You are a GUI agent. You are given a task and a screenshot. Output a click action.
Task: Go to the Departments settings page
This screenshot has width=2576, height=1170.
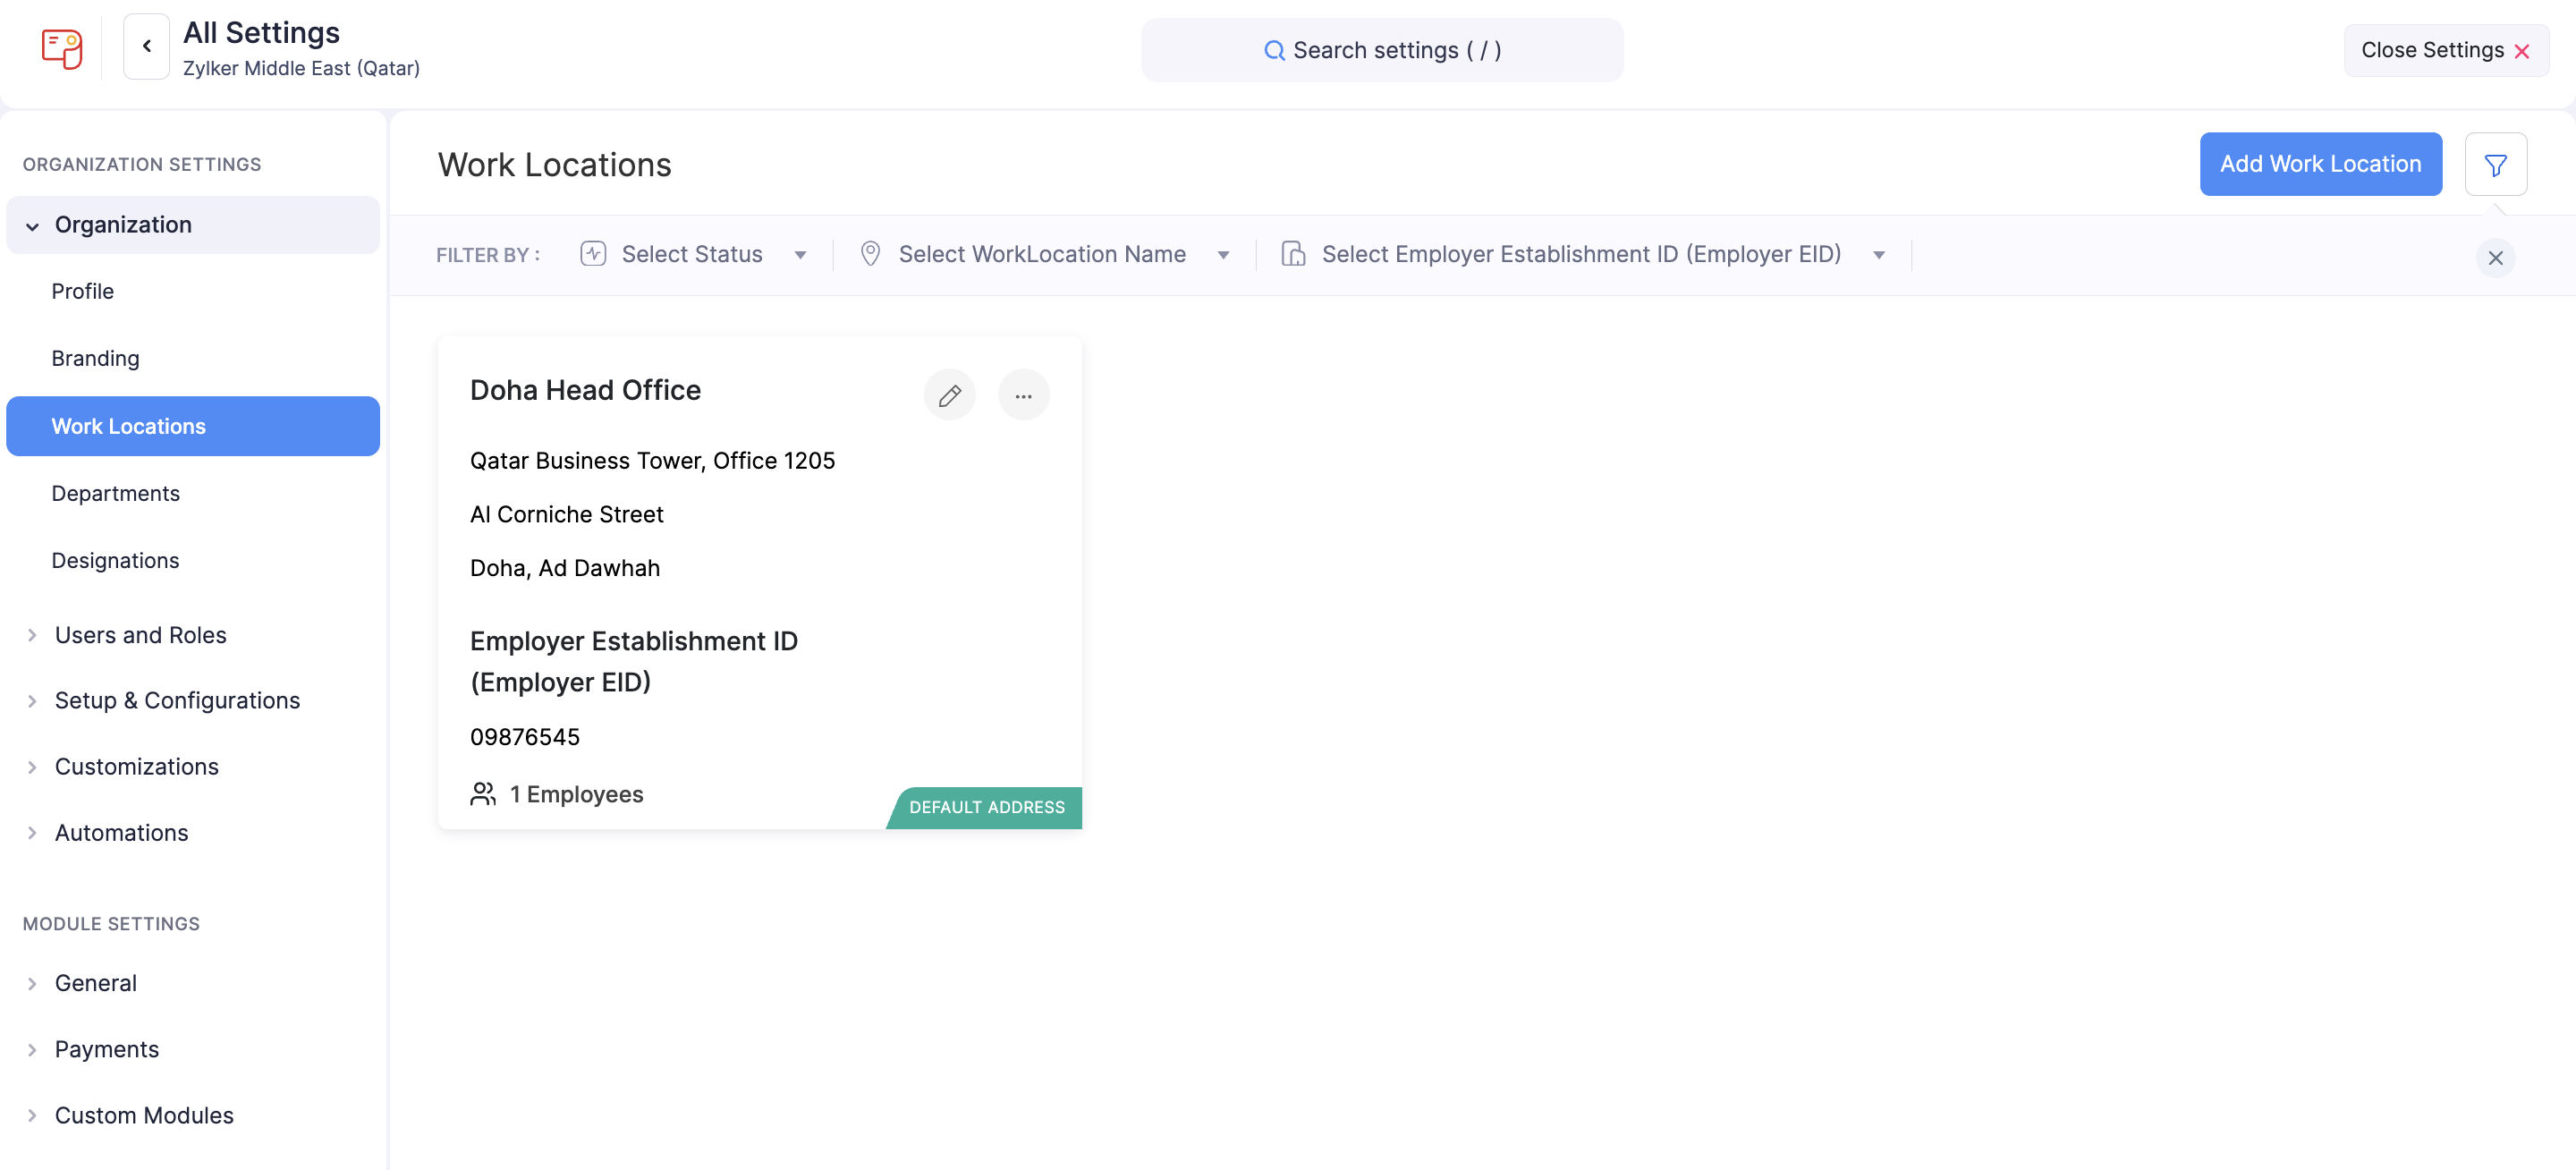115,493
